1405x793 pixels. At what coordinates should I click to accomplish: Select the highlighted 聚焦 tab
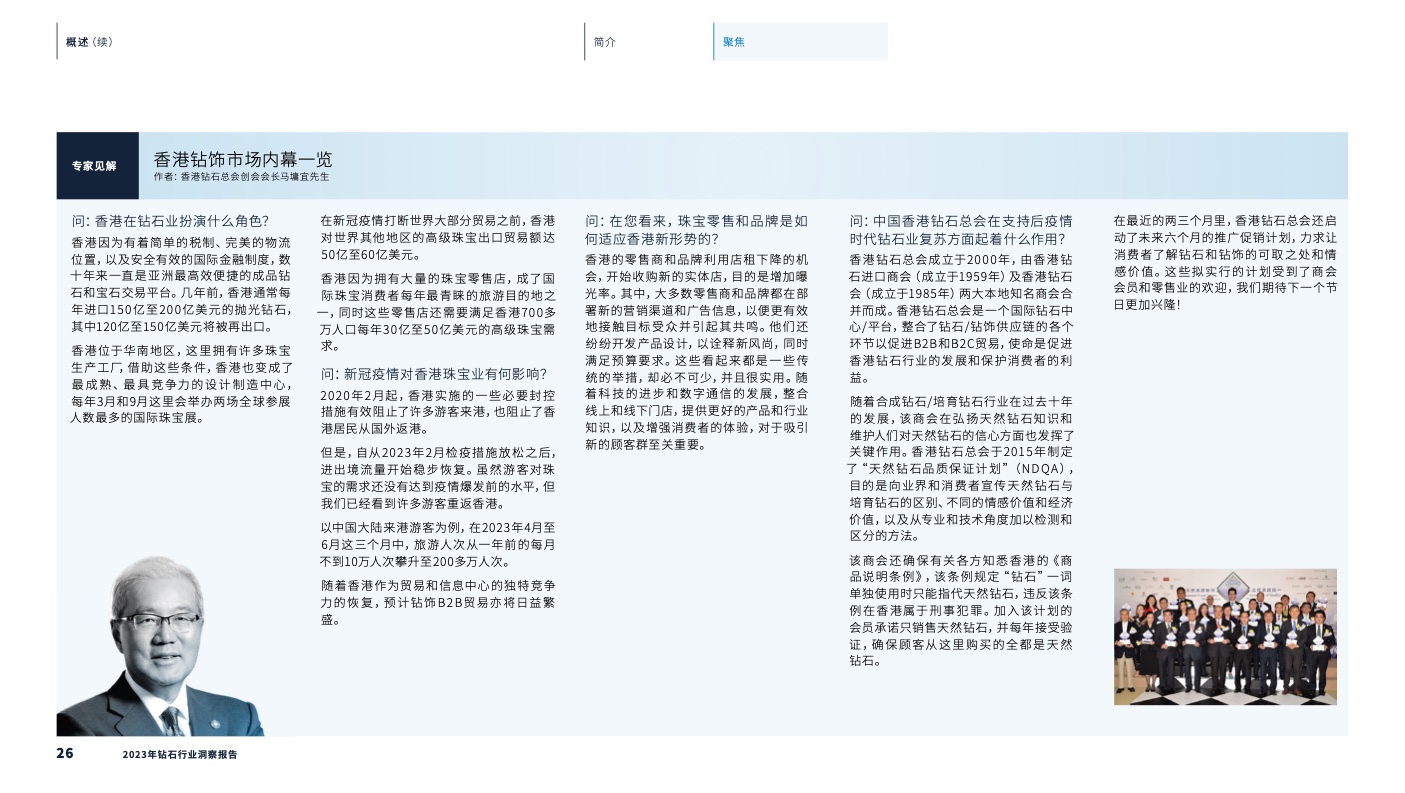click(x=734, y=42)
